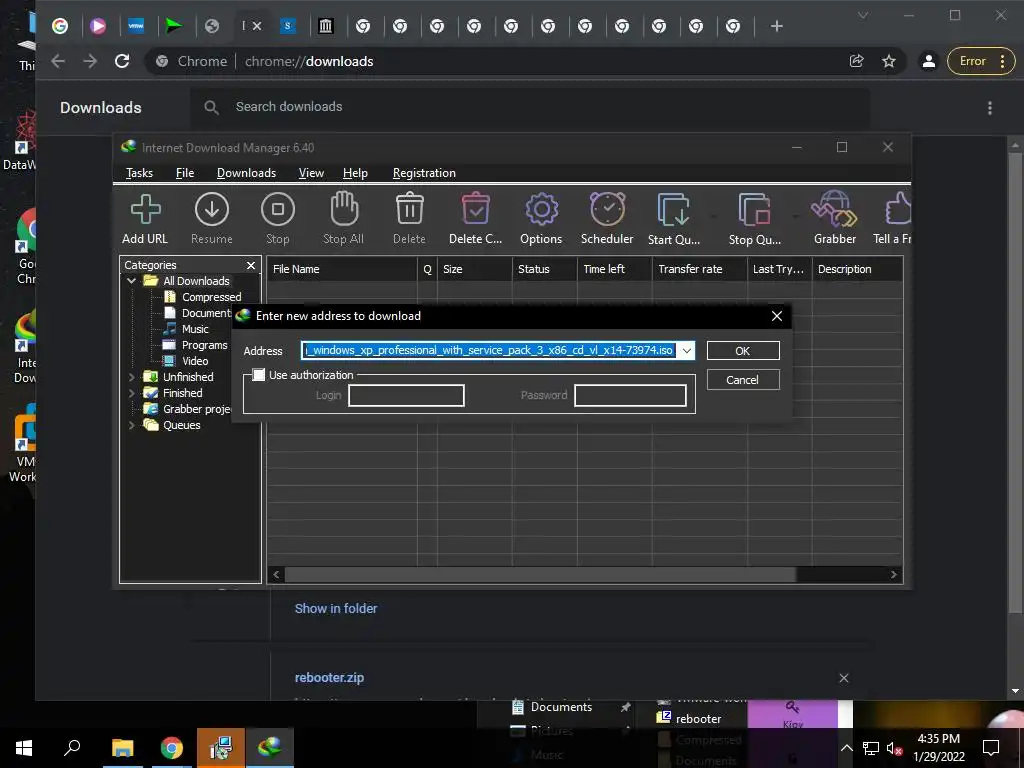Close the Categories panel
The image size is (1024, 768).
point(251,265)
